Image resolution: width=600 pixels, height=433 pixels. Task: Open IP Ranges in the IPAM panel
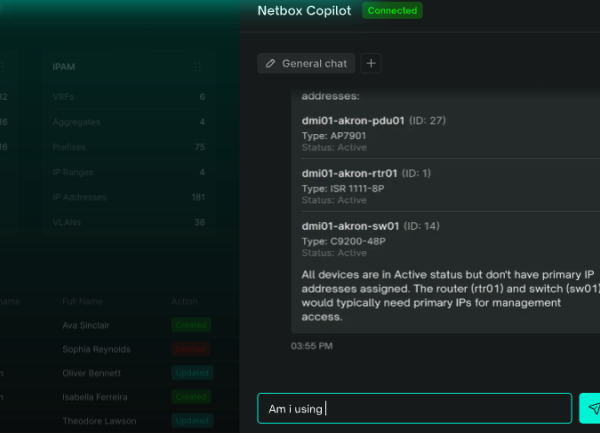coord(129,173)
